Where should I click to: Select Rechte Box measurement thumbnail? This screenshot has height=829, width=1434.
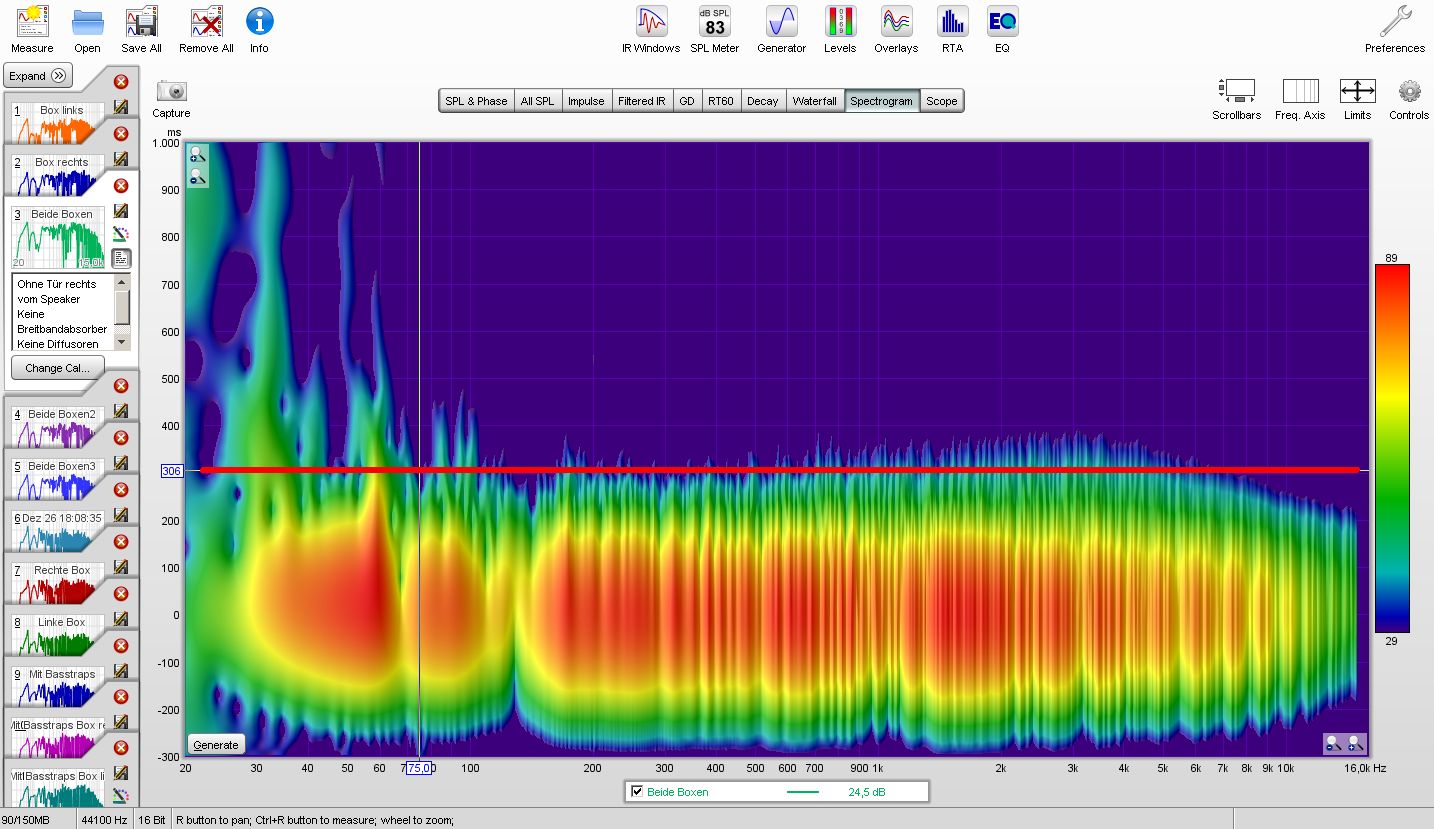click(58, 582)
